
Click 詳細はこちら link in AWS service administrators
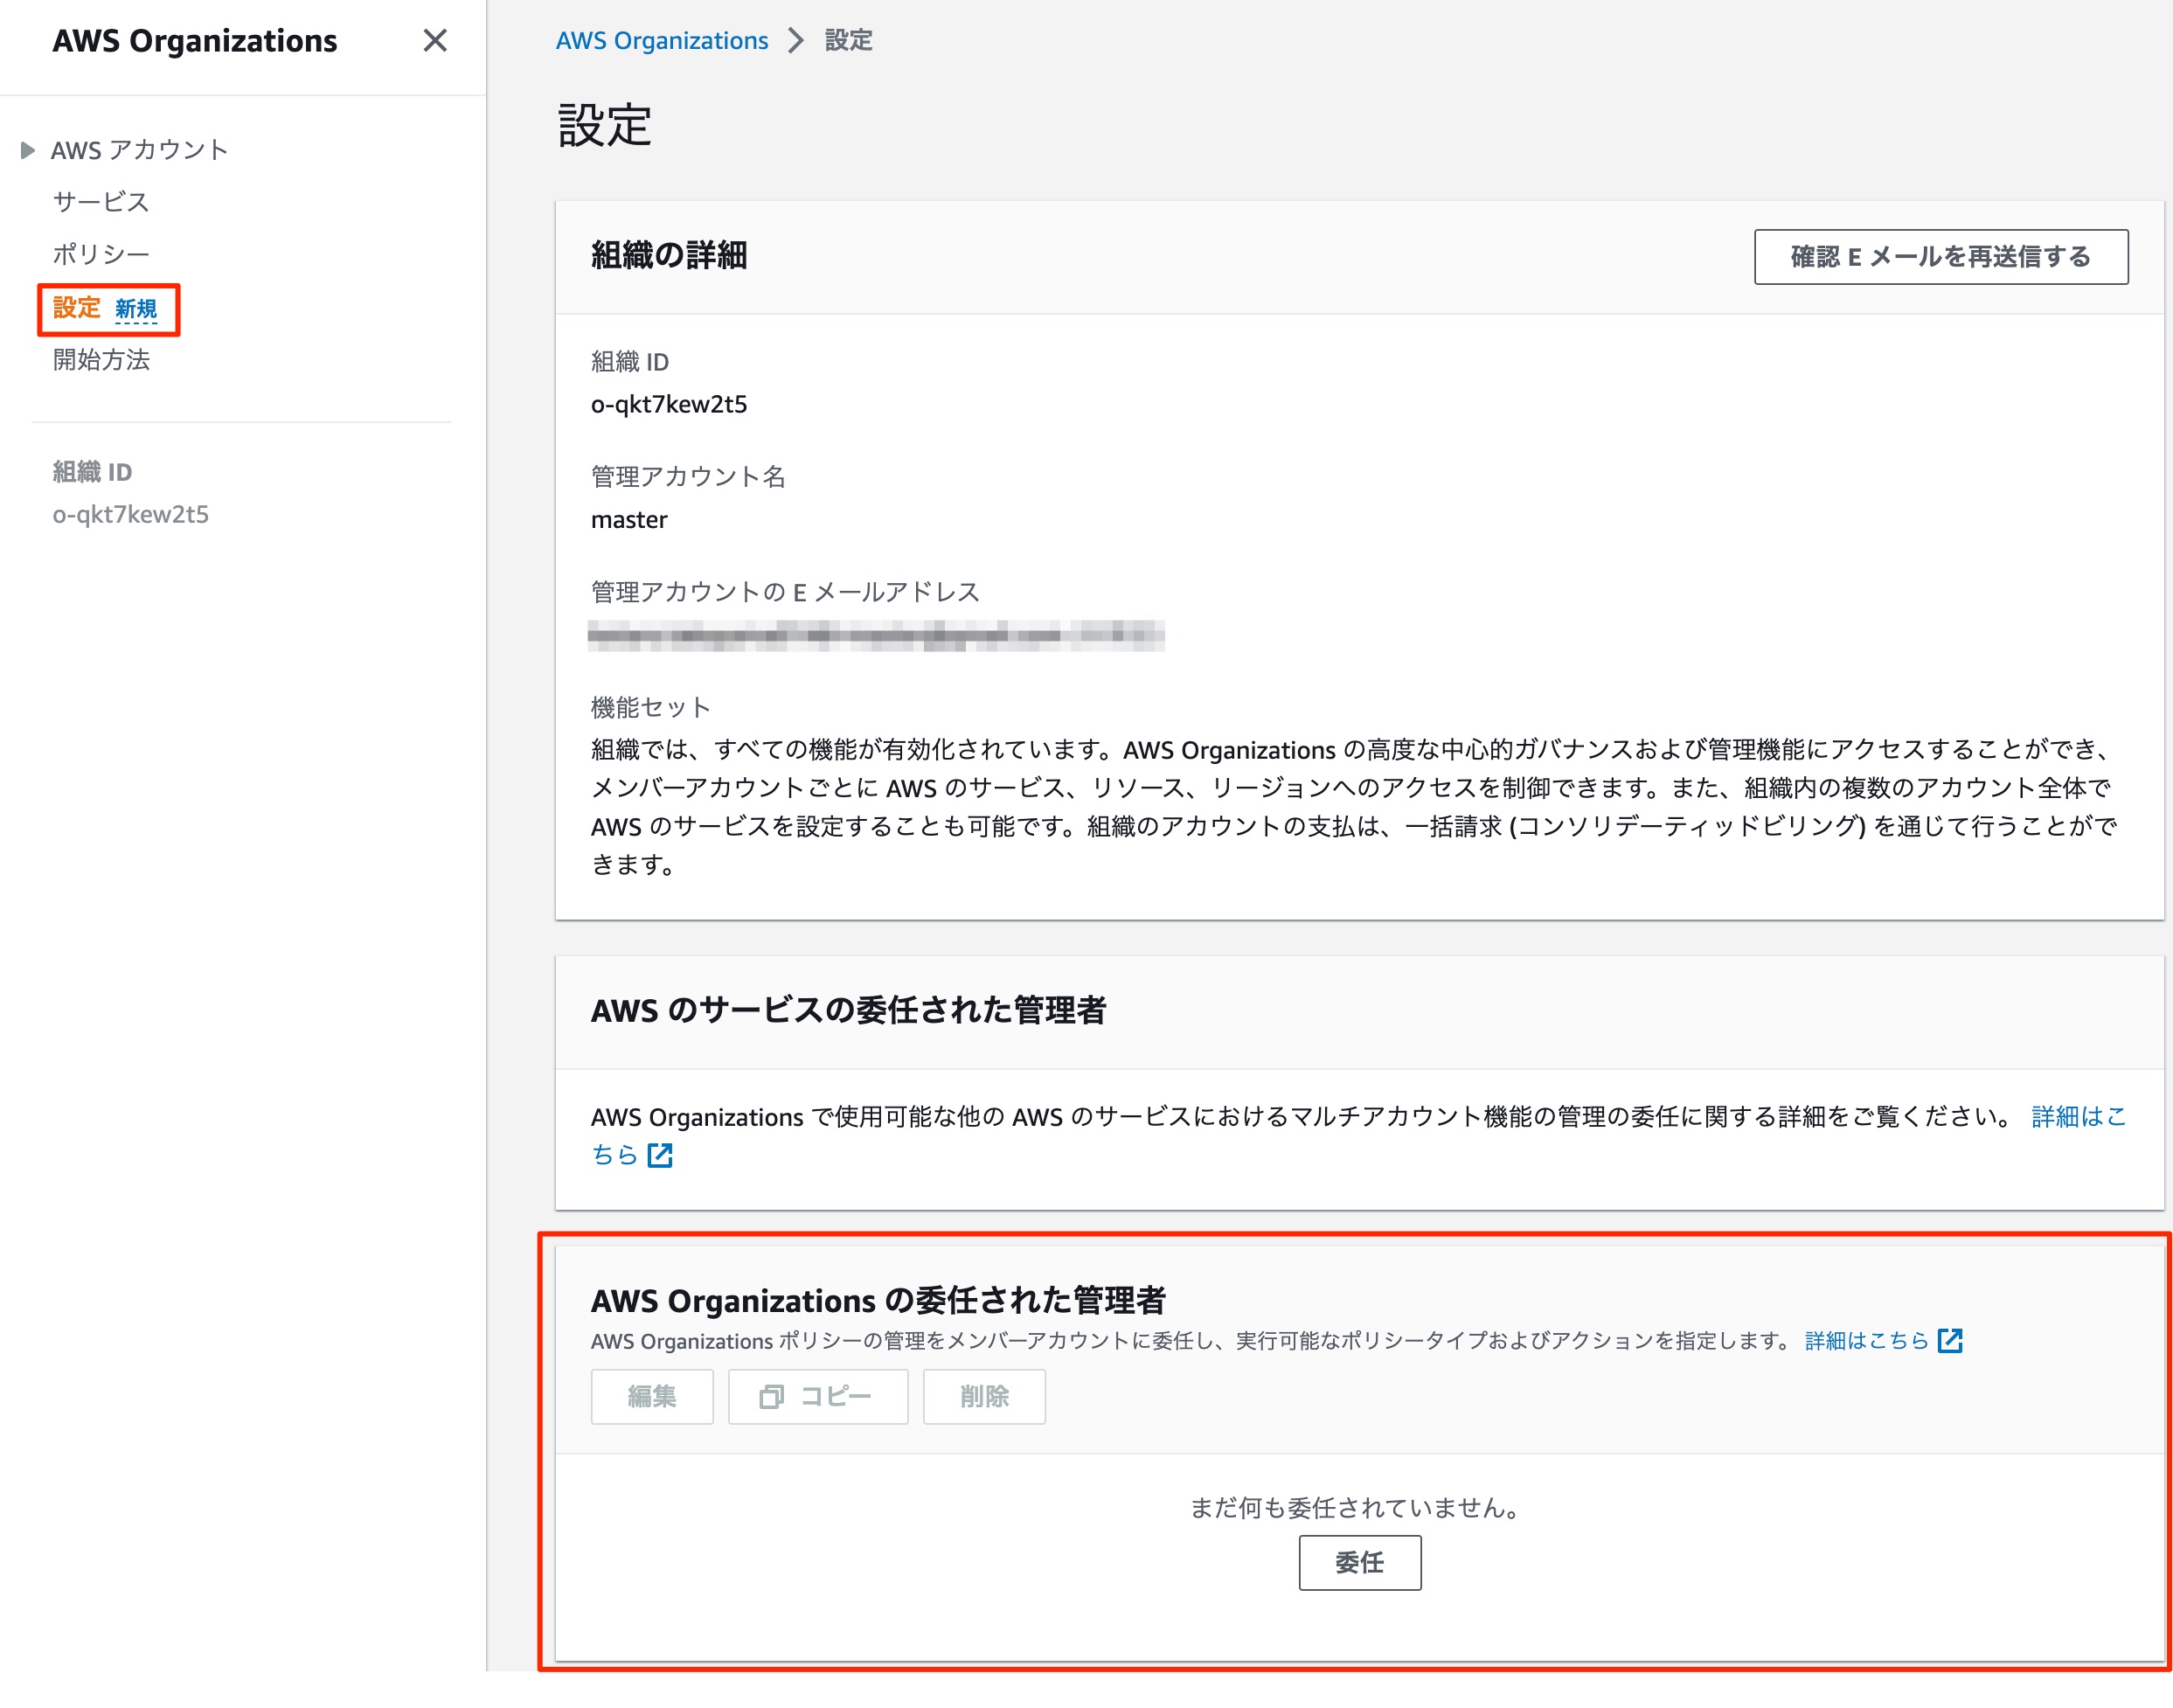click(x=2078, y=1116)
